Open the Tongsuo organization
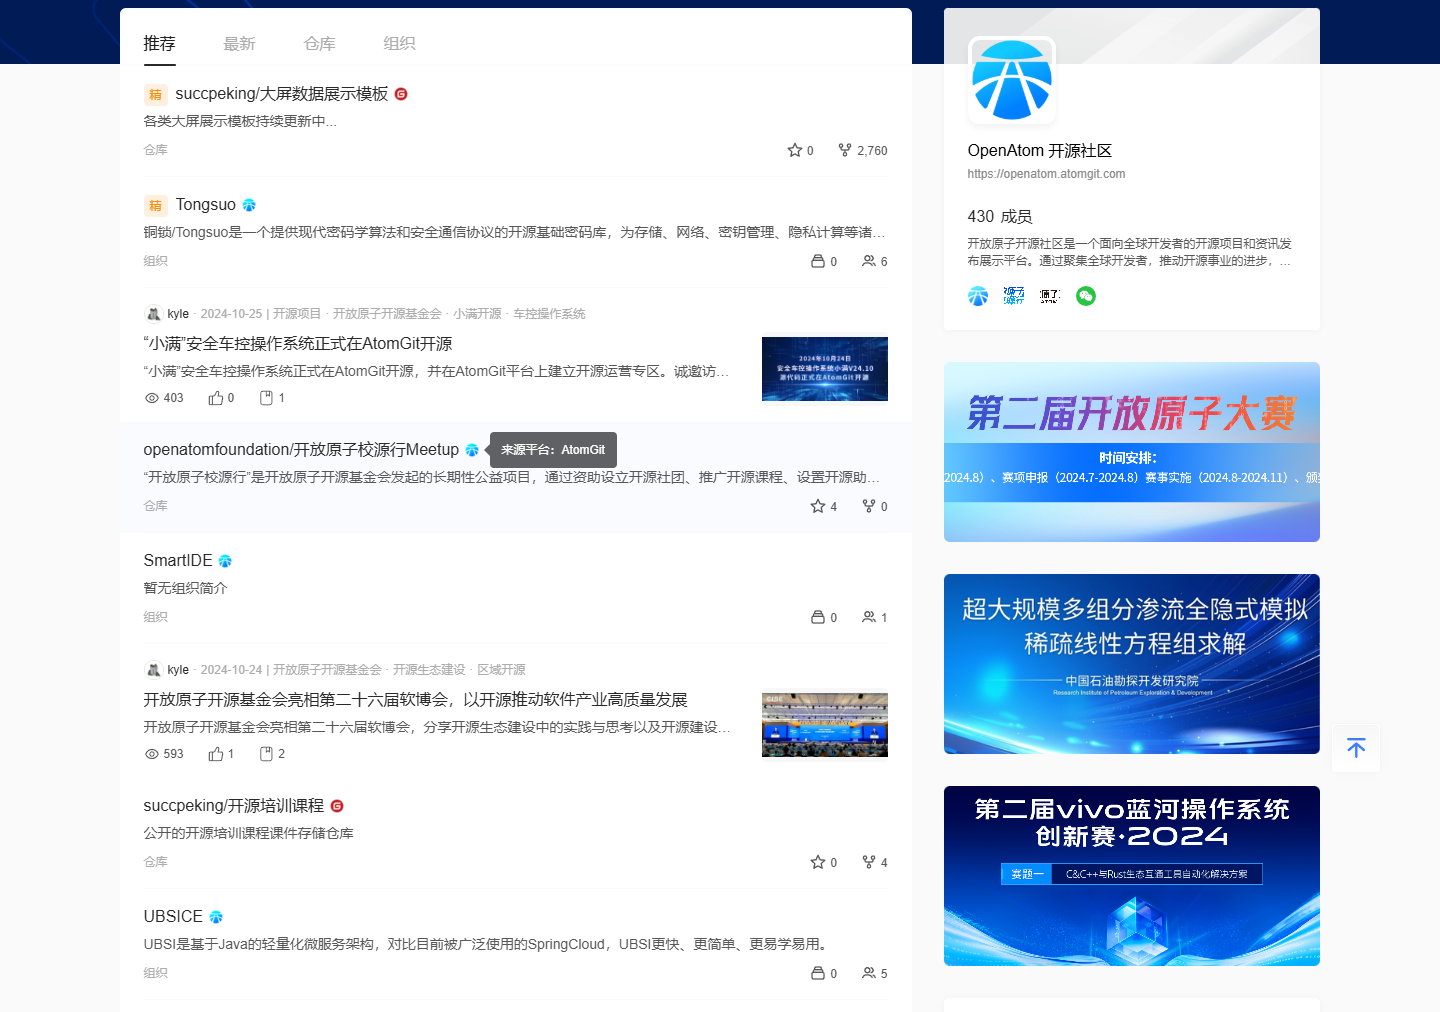This screenshot has width=1440, height=1012. (206, 205)
